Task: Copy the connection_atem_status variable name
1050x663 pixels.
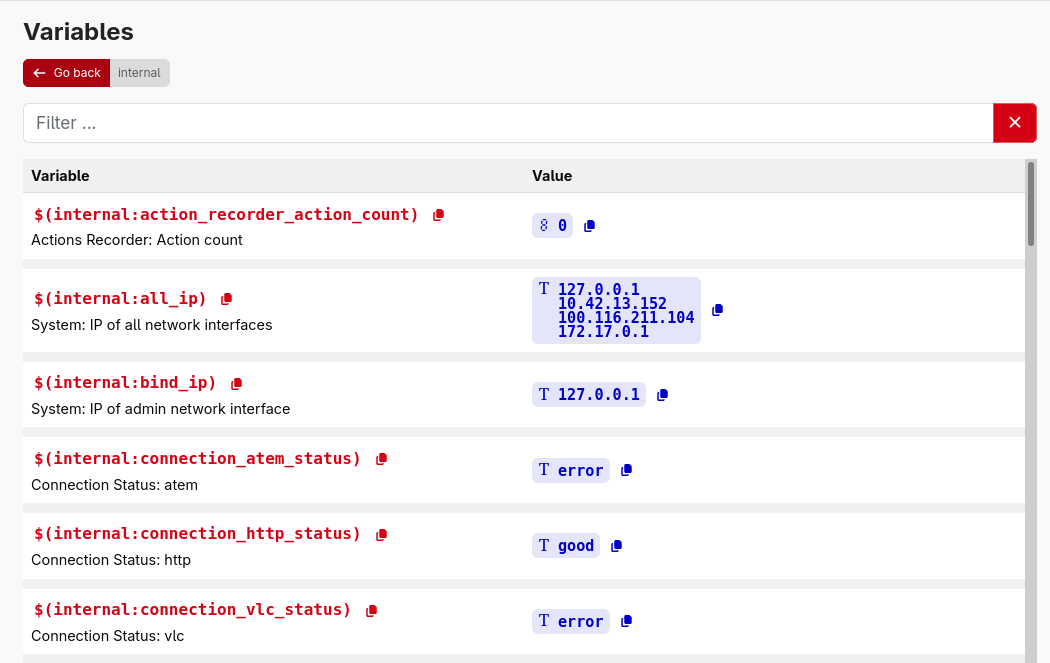Action: 381,457
